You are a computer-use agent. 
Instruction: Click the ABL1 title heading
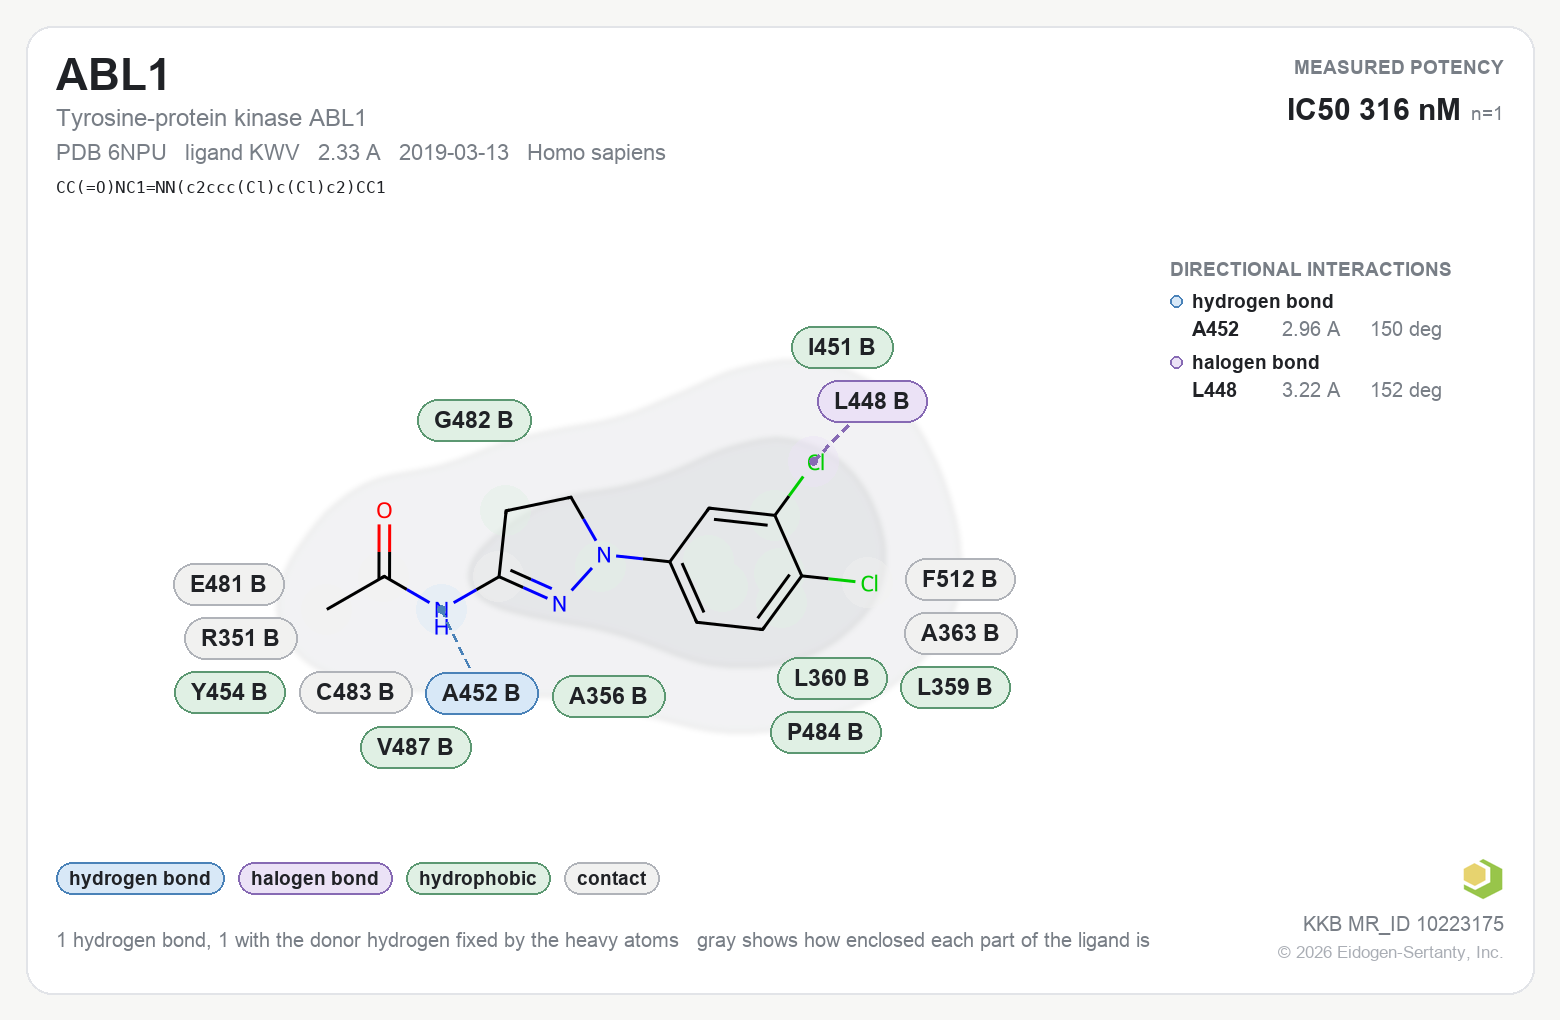(113, 75)
